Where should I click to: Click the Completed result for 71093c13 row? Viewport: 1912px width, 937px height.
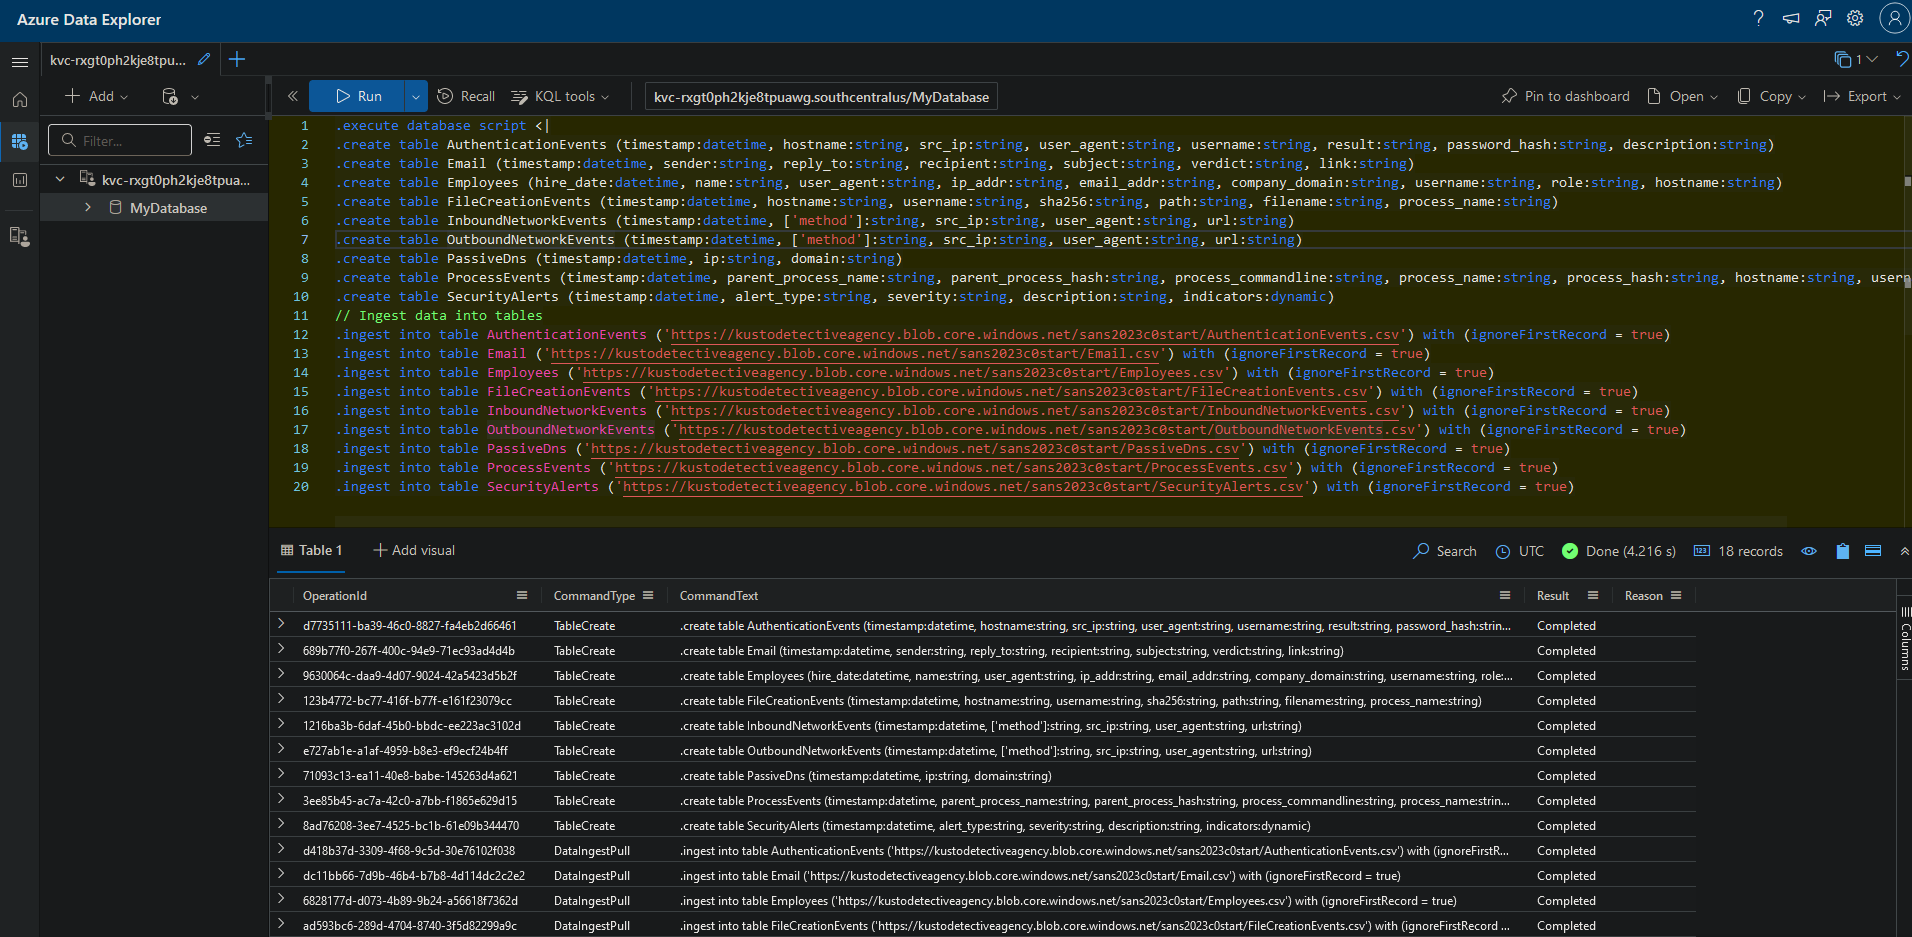click(x=1566, y=776)
